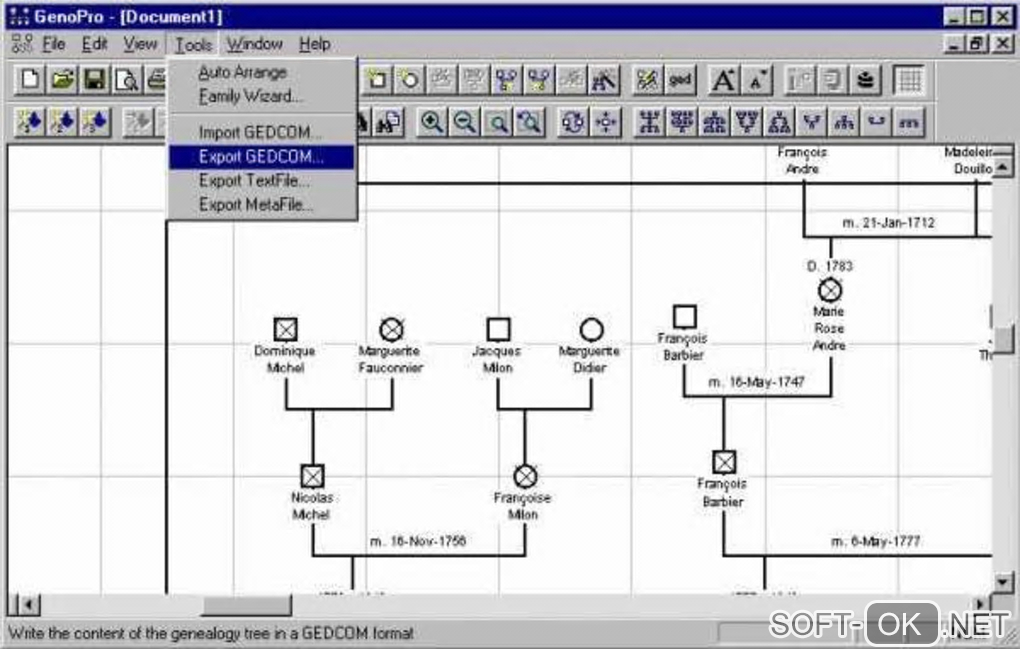Choose Export GEDCOM... highlighted entry
1020x649 pixels.
(x=262, y=157)
